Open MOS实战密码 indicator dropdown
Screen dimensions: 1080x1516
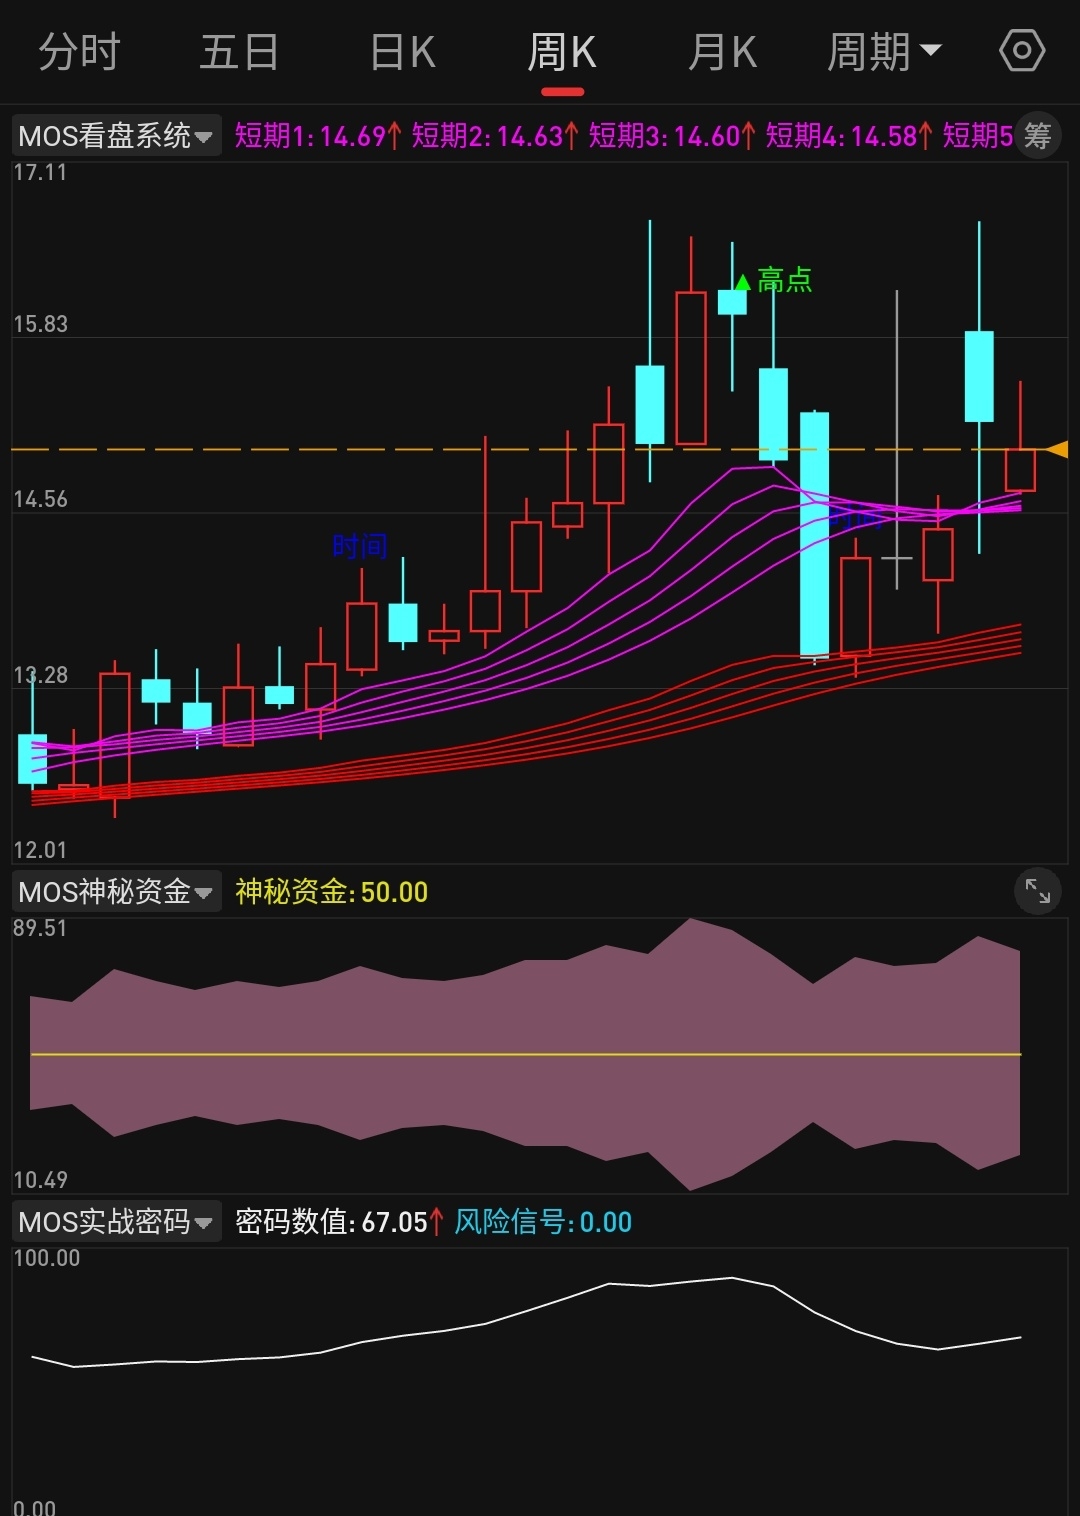click(116, 1221)
